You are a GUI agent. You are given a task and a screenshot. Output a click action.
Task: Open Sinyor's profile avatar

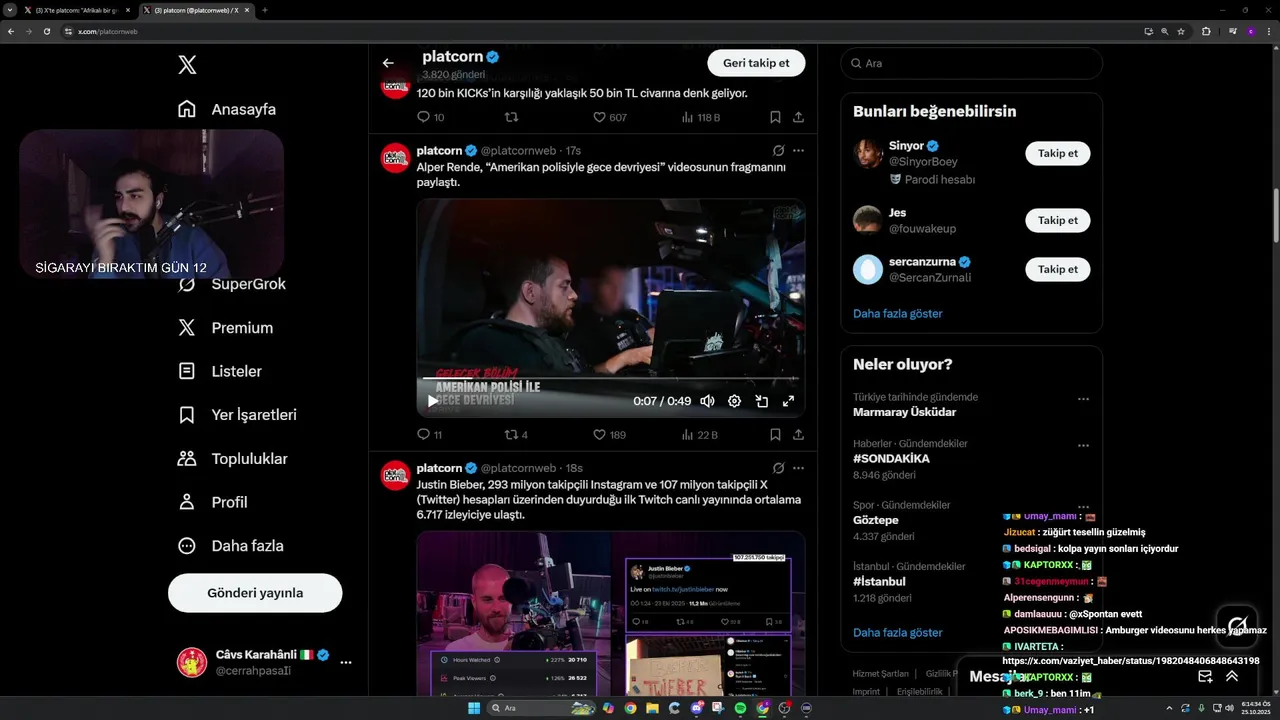pos(868,154)
